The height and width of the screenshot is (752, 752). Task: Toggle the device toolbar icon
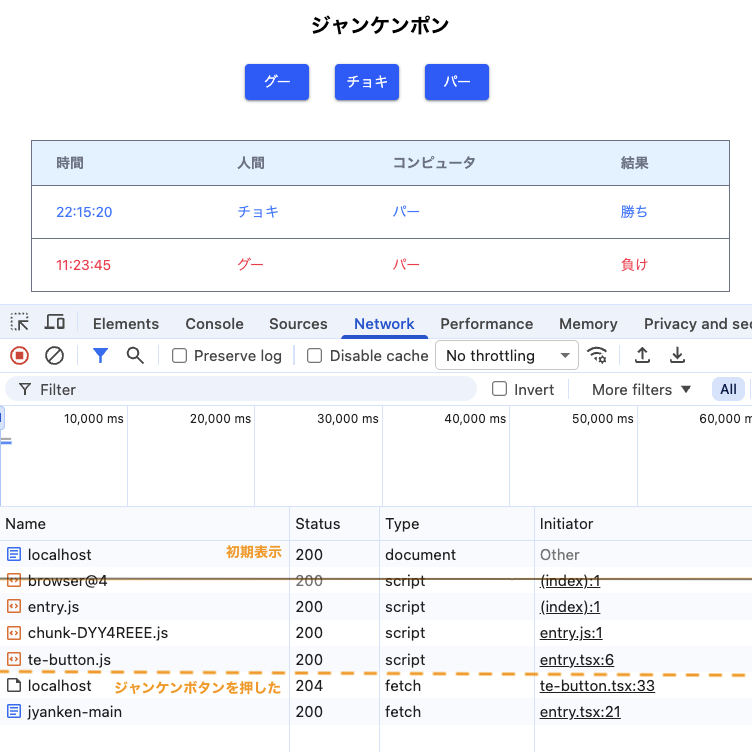55,323
